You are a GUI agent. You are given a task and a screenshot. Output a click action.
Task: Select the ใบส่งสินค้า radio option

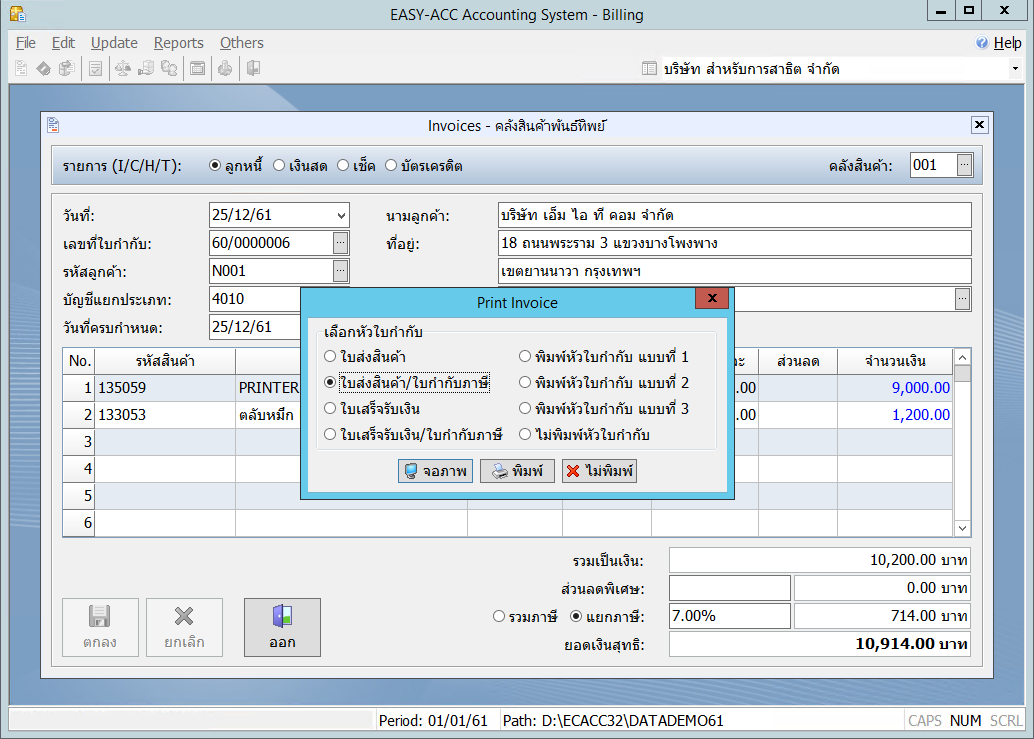330,356
